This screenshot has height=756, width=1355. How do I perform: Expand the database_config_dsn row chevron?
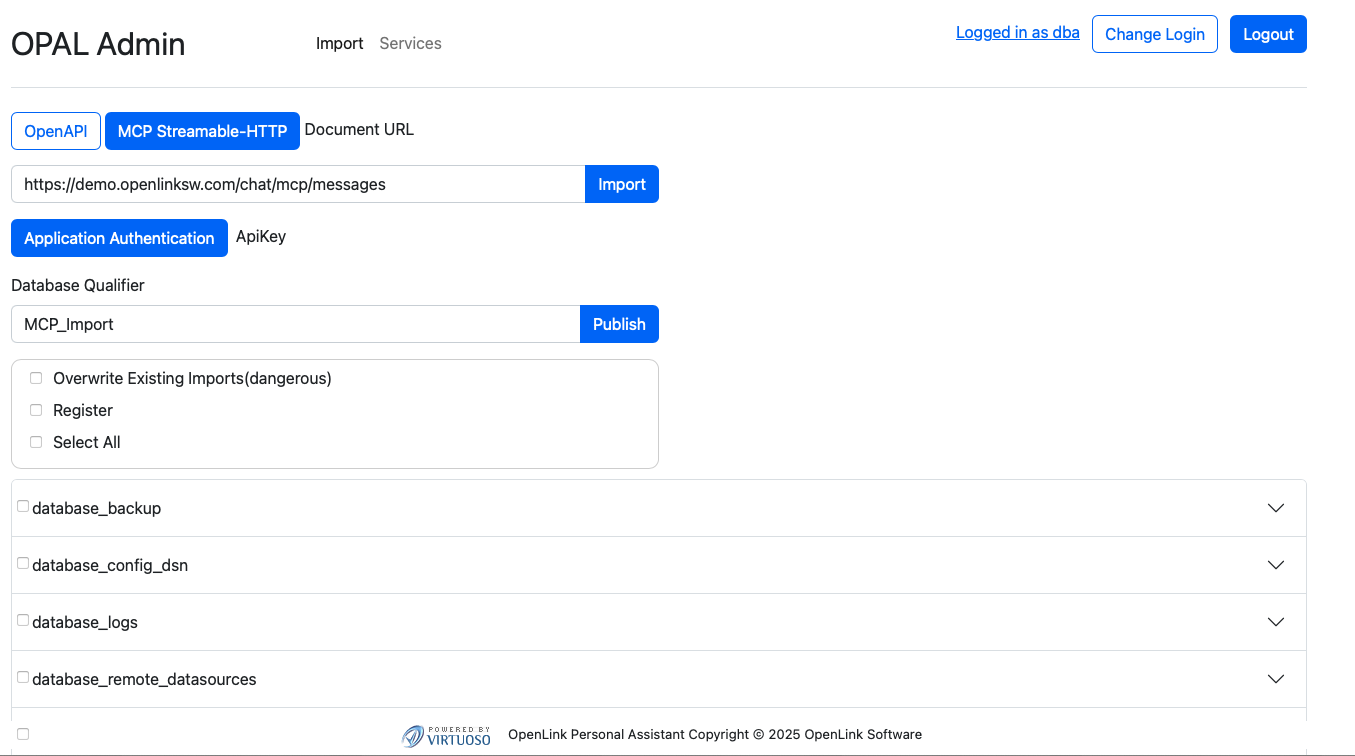pos(1276,565)
